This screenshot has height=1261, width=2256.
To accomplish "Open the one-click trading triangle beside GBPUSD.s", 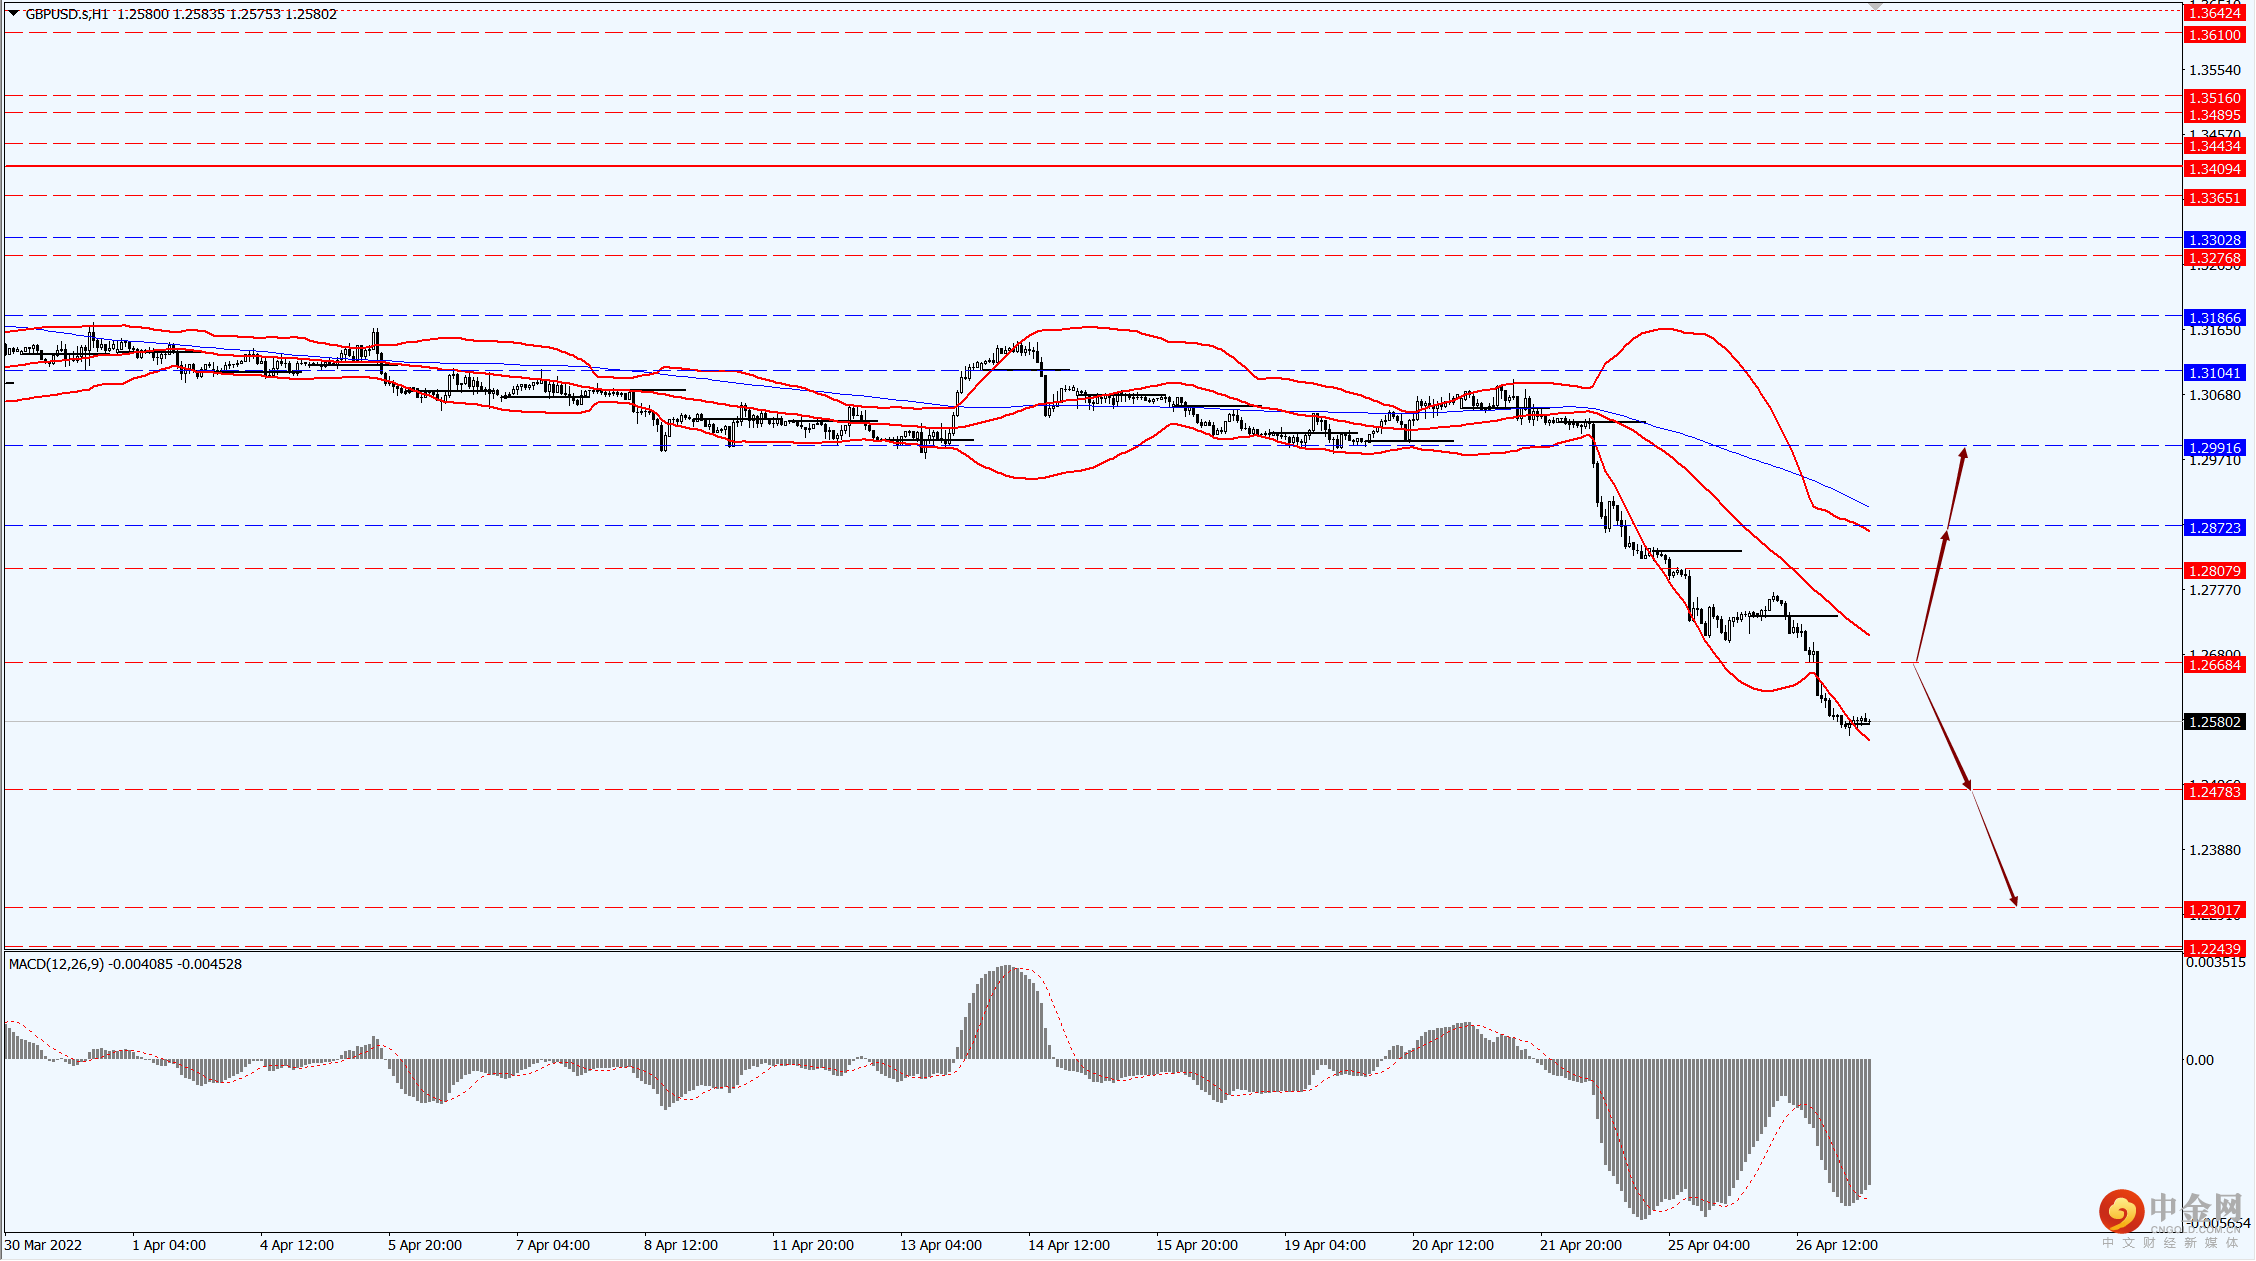I will 13,14.
